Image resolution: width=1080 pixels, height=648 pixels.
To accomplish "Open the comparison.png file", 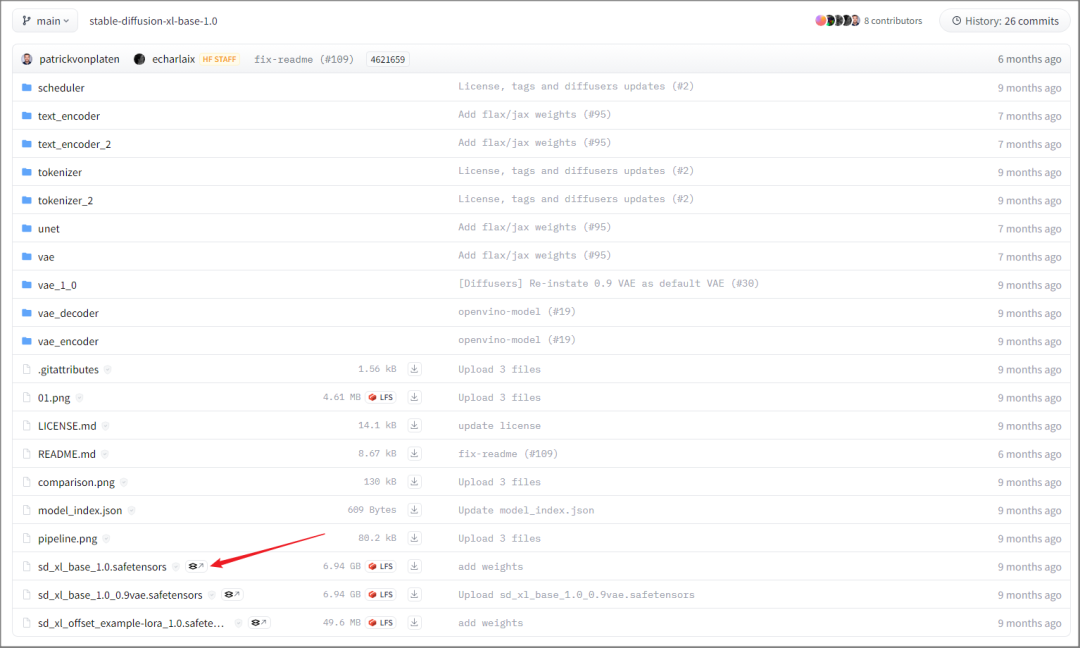I will coord(76,483).
